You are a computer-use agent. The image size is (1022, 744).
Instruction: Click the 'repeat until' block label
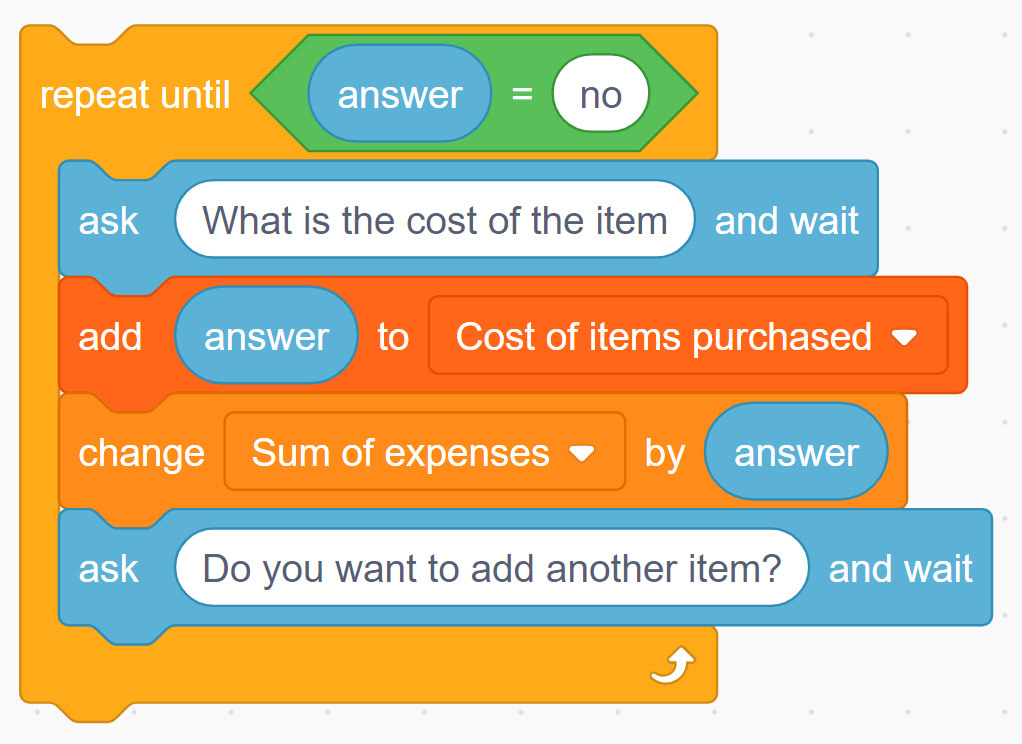click(135, 96)
